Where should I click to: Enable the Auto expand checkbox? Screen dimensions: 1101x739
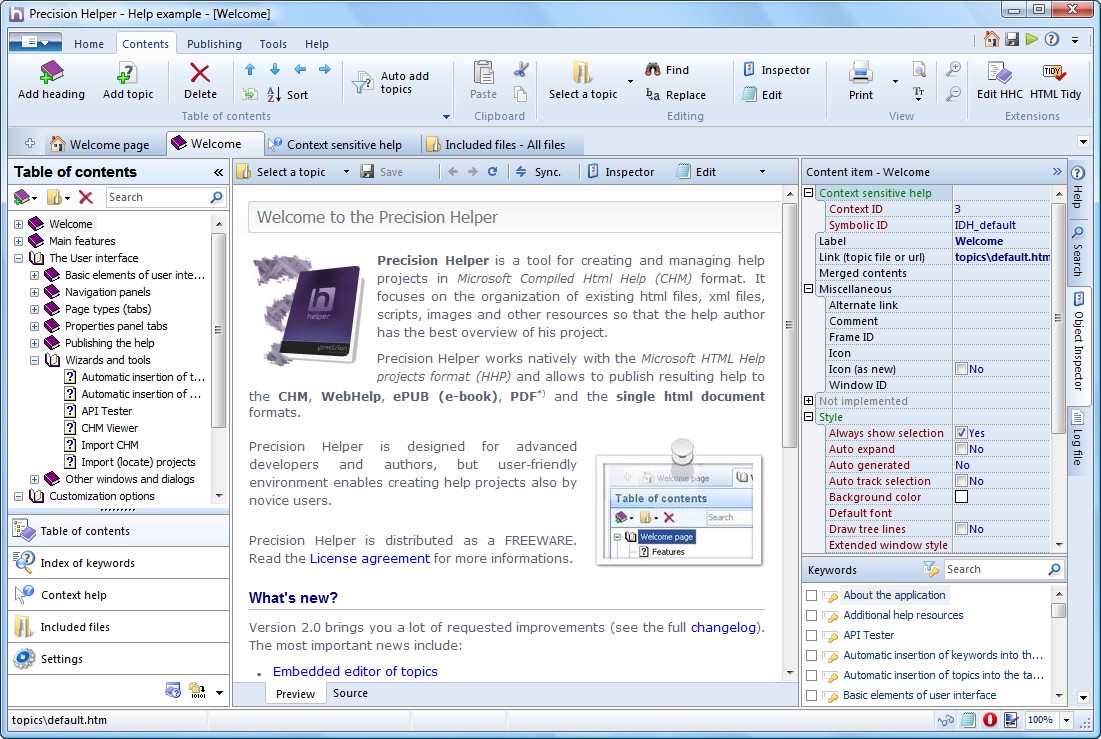pos(961,449)
